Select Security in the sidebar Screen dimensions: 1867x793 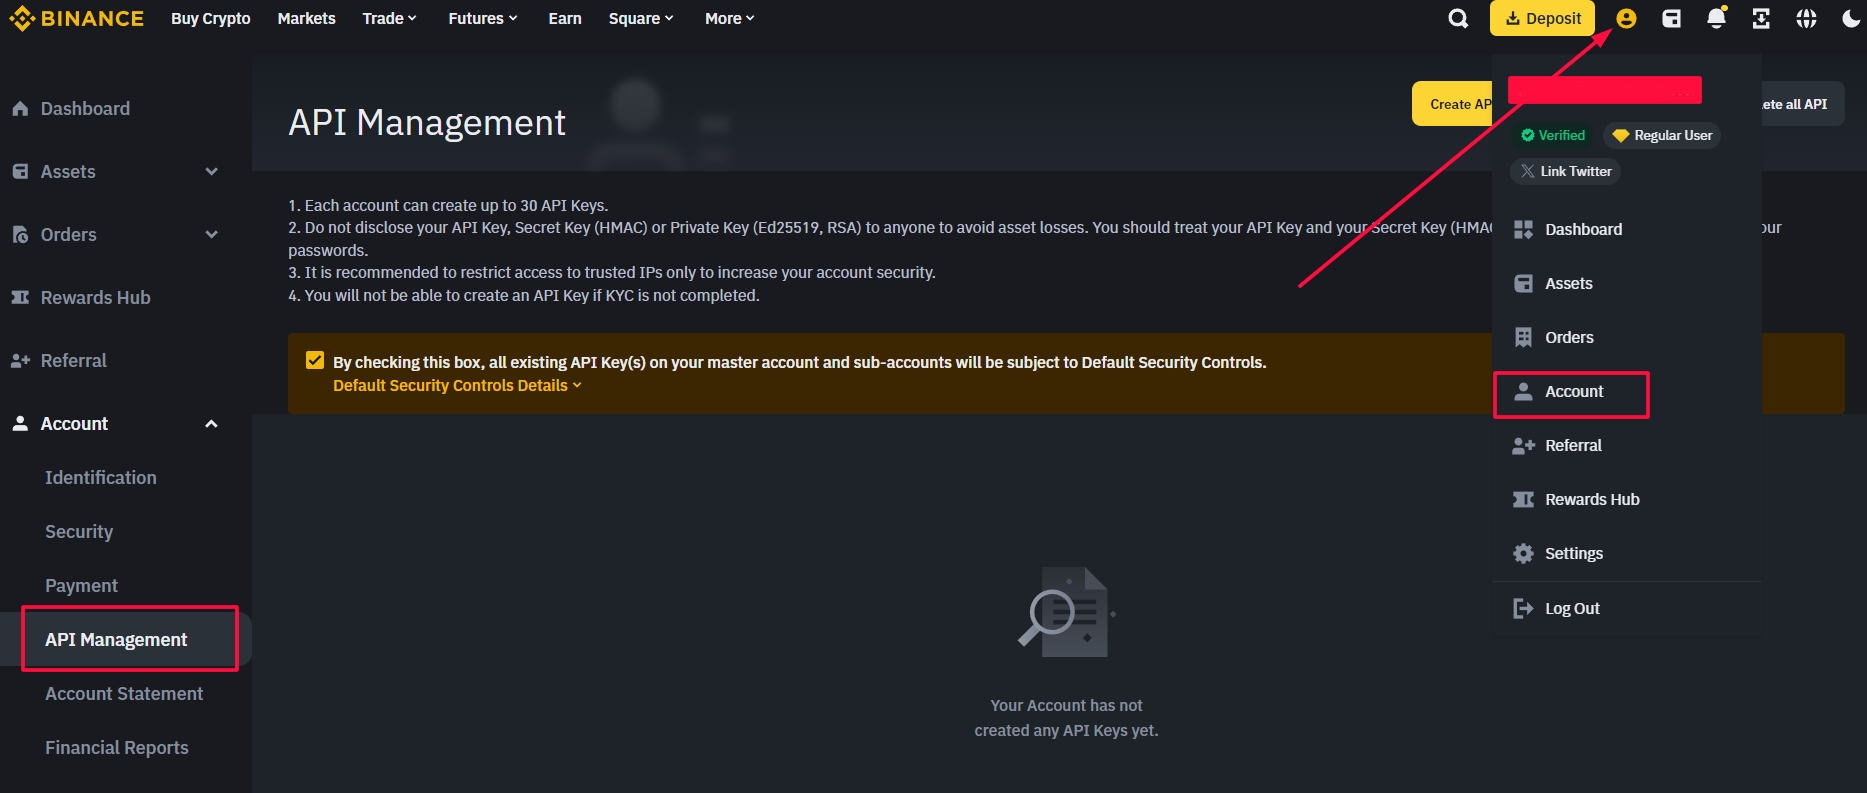[79, 531]
